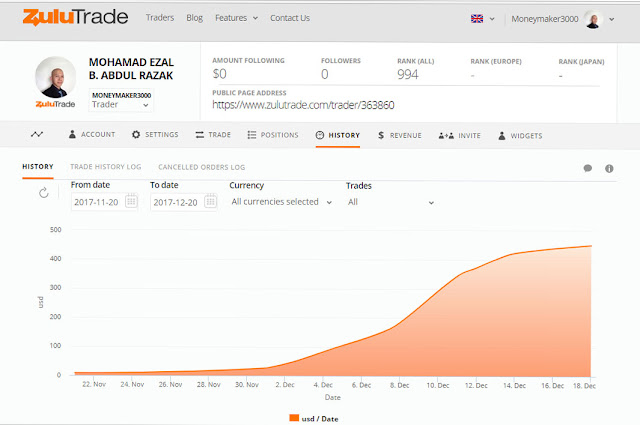Click the refresh reload icon
640x425 pixels.
coord(44,193)
